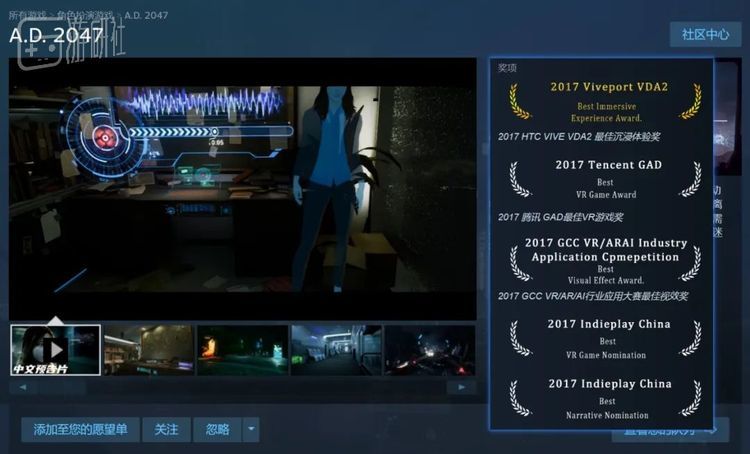Image resolution: width=750 pixels, height=454 pixels.
Task: Expand the dropdown arrow beside 忽略
Action: (251, 429)
